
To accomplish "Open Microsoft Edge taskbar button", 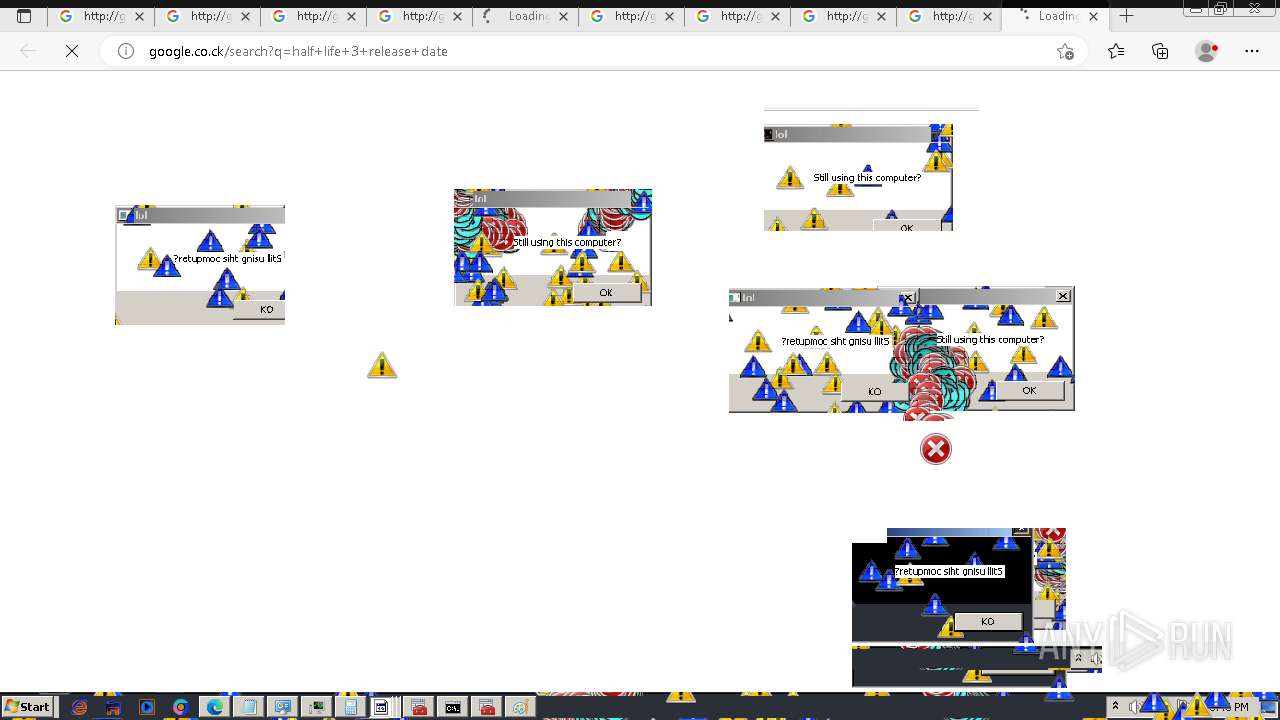I will click(215, 707).
